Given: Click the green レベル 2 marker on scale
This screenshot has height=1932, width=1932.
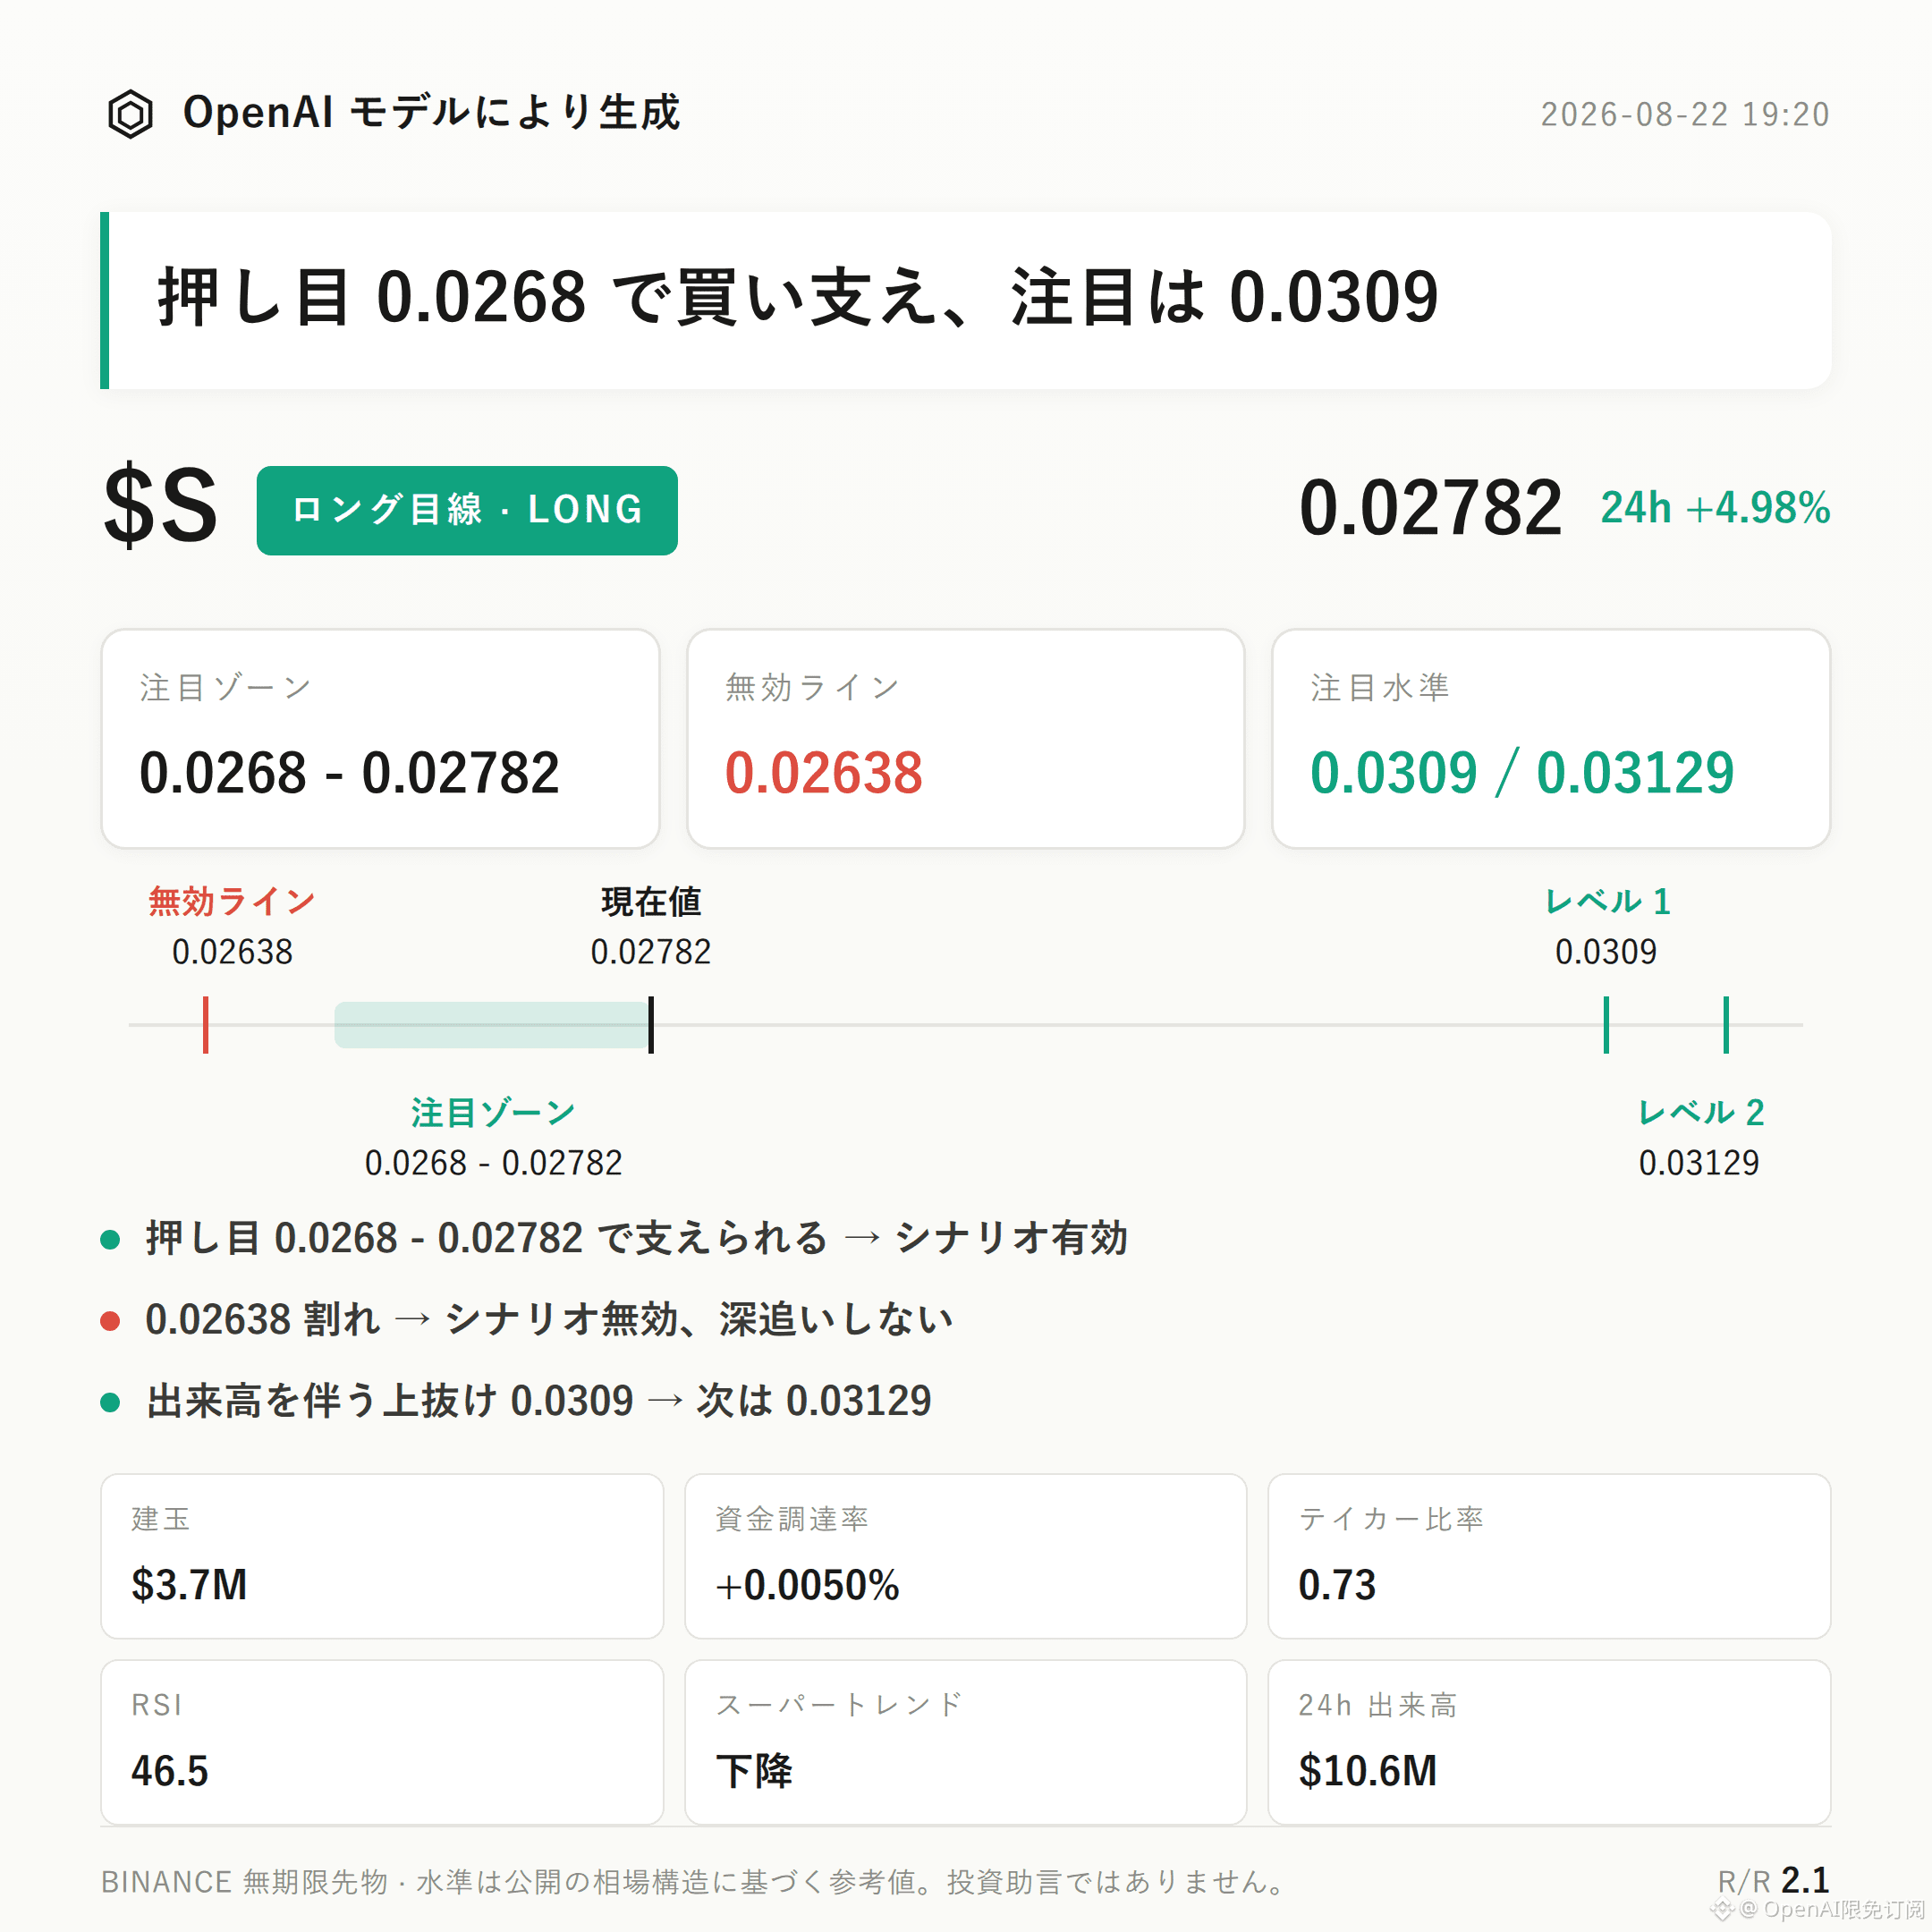Looking at the screenshot, I should pyautogui.click(x=1726, y=1025).
